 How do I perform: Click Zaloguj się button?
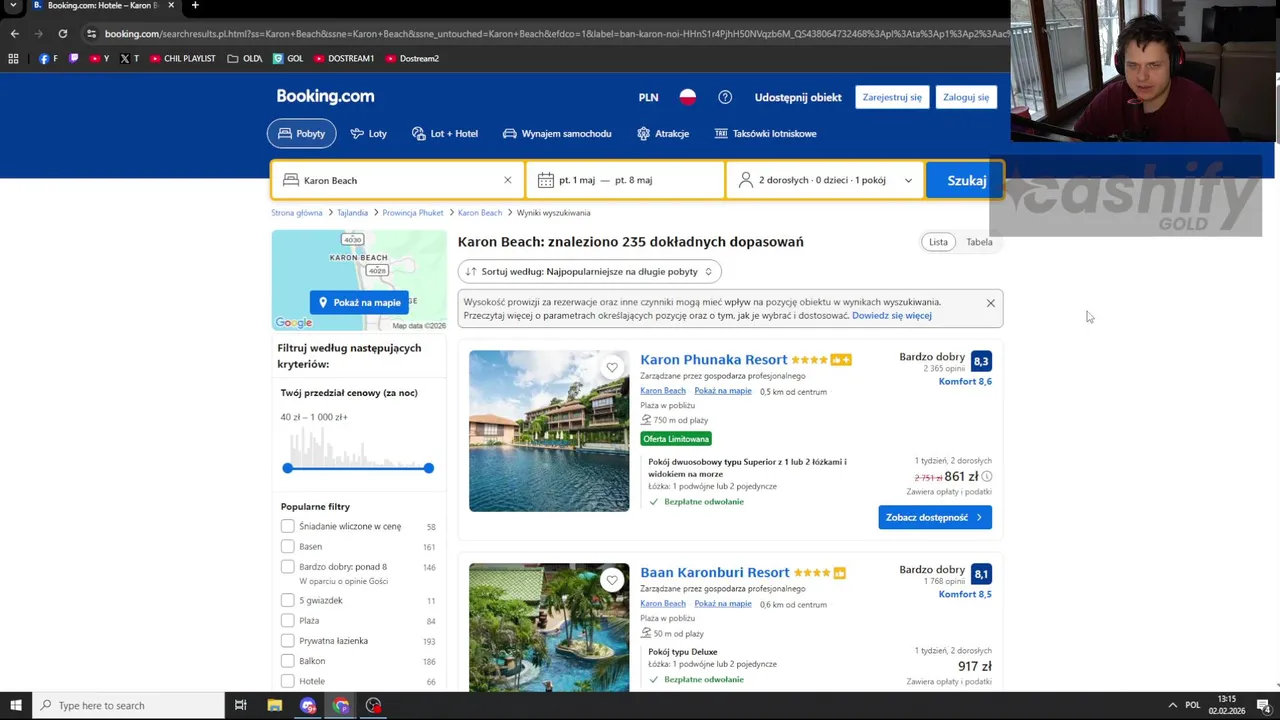point(966,97)
